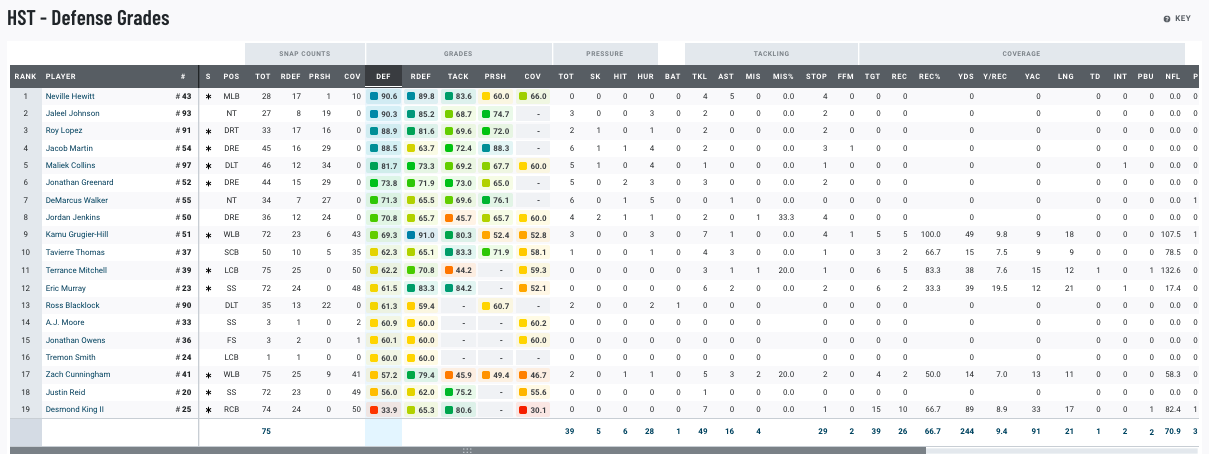Select the COVERAGE group header
This screenshot has height=454, width=1209.
click(1022, 54)
